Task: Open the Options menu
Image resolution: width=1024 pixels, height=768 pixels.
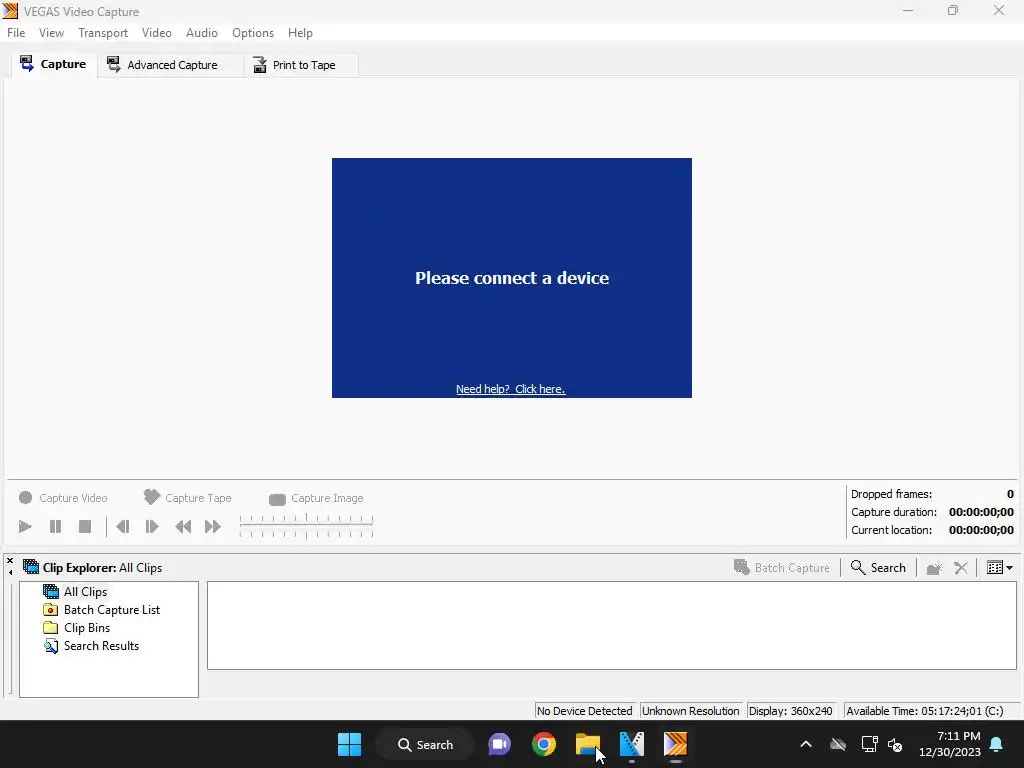Action: (x=253, y=33)
